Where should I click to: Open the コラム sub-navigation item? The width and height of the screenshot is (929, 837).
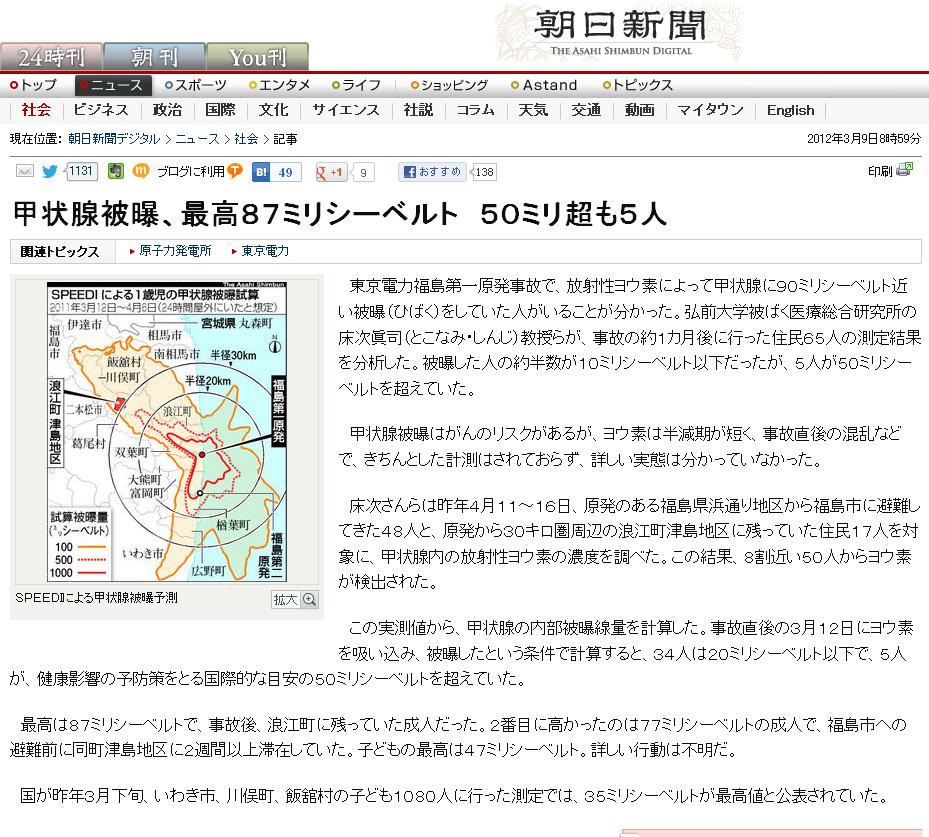(475, 110)
